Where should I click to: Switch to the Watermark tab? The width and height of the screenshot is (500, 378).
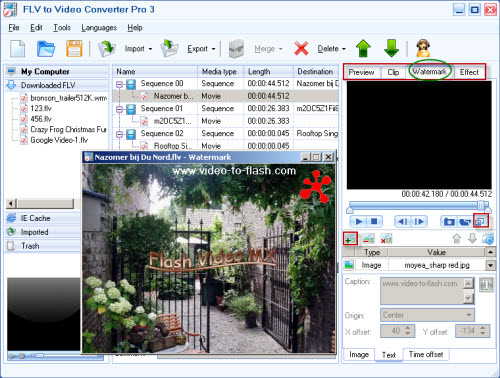click(x=430, y=71)
